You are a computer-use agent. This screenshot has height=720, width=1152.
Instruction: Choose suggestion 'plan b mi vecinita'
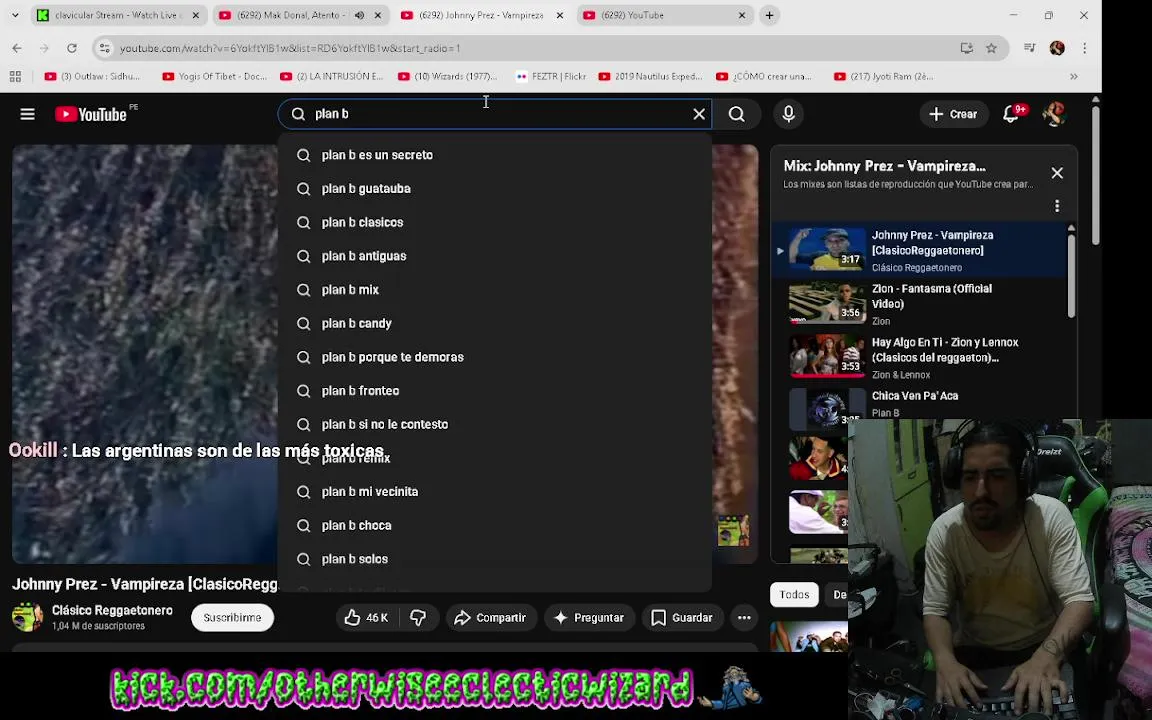click(494, 492)
